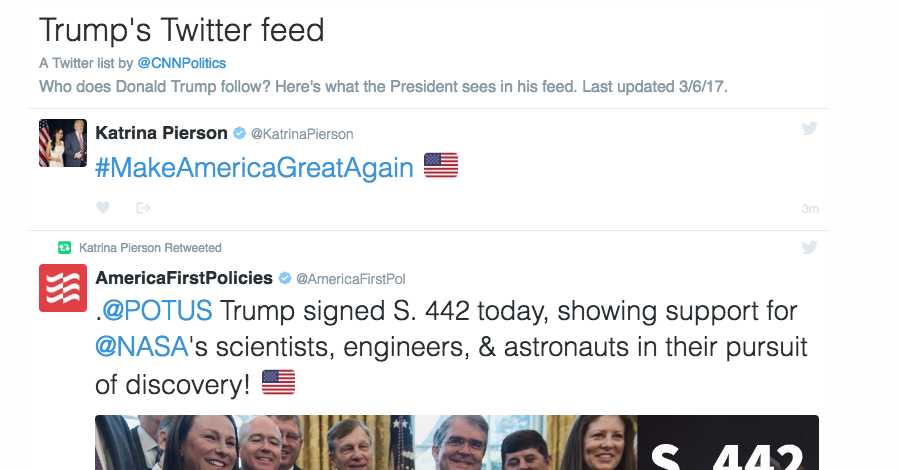Click Twitter bird icon on Katrina Pierson's tweet
The height and width of the screenshot is (470, 899).
tap(810, 128)
